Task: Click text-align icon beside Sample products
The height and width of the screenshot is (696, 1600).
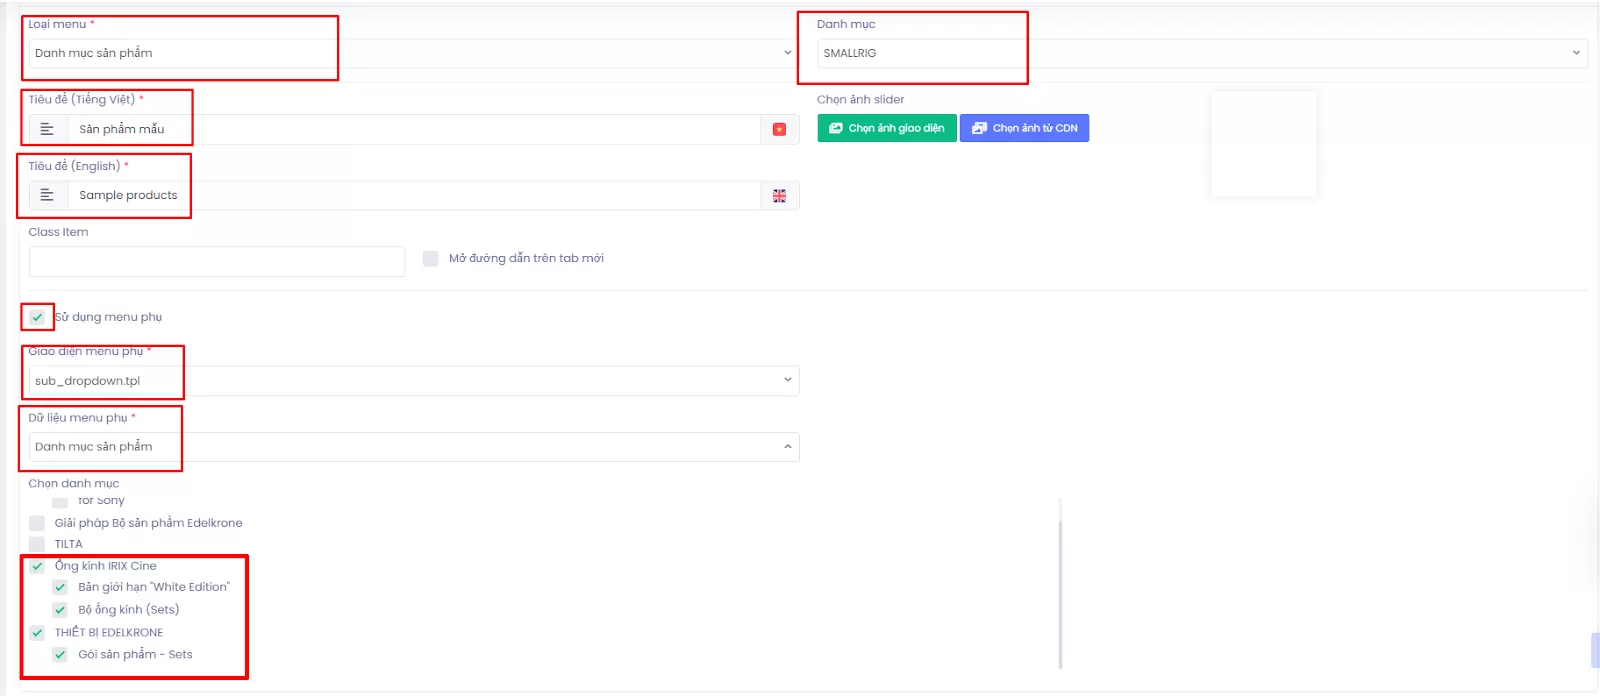Action: tap(47, 195)
